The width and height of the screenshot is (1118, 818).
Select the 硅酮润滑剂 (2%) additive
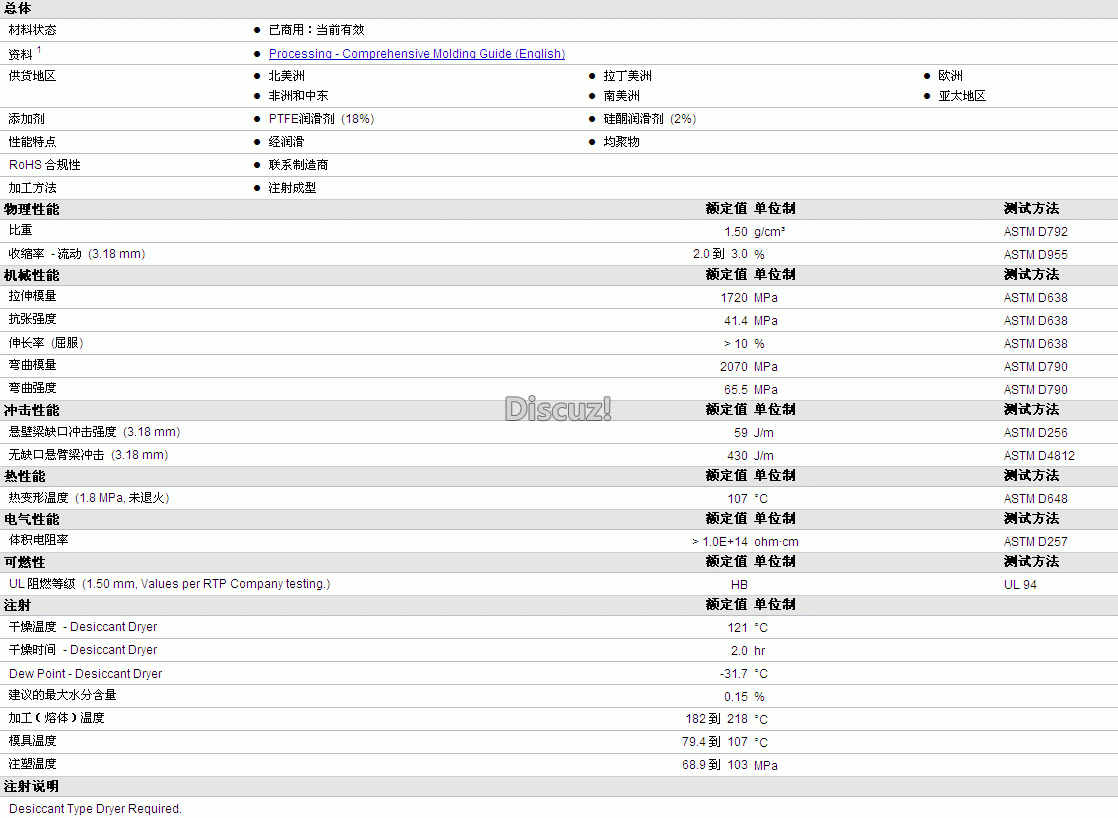click(650, 119)
